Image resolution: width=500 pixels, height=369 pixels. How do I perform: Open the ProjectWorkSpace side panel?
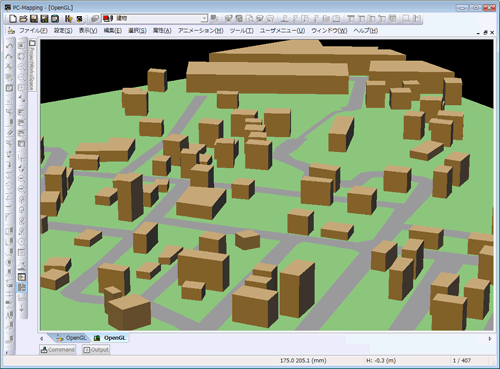(x=32, y=65)
